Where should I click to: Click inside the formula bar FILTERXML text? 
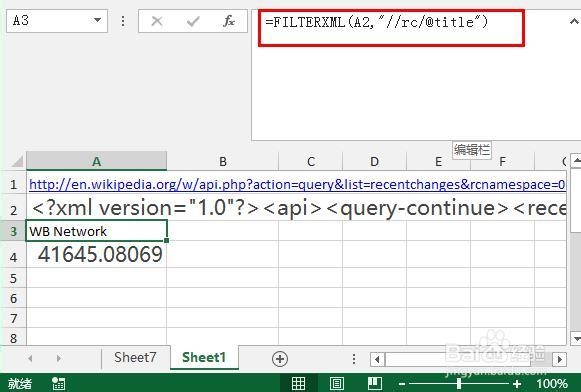pyautogui.click(x=376, y=22)
